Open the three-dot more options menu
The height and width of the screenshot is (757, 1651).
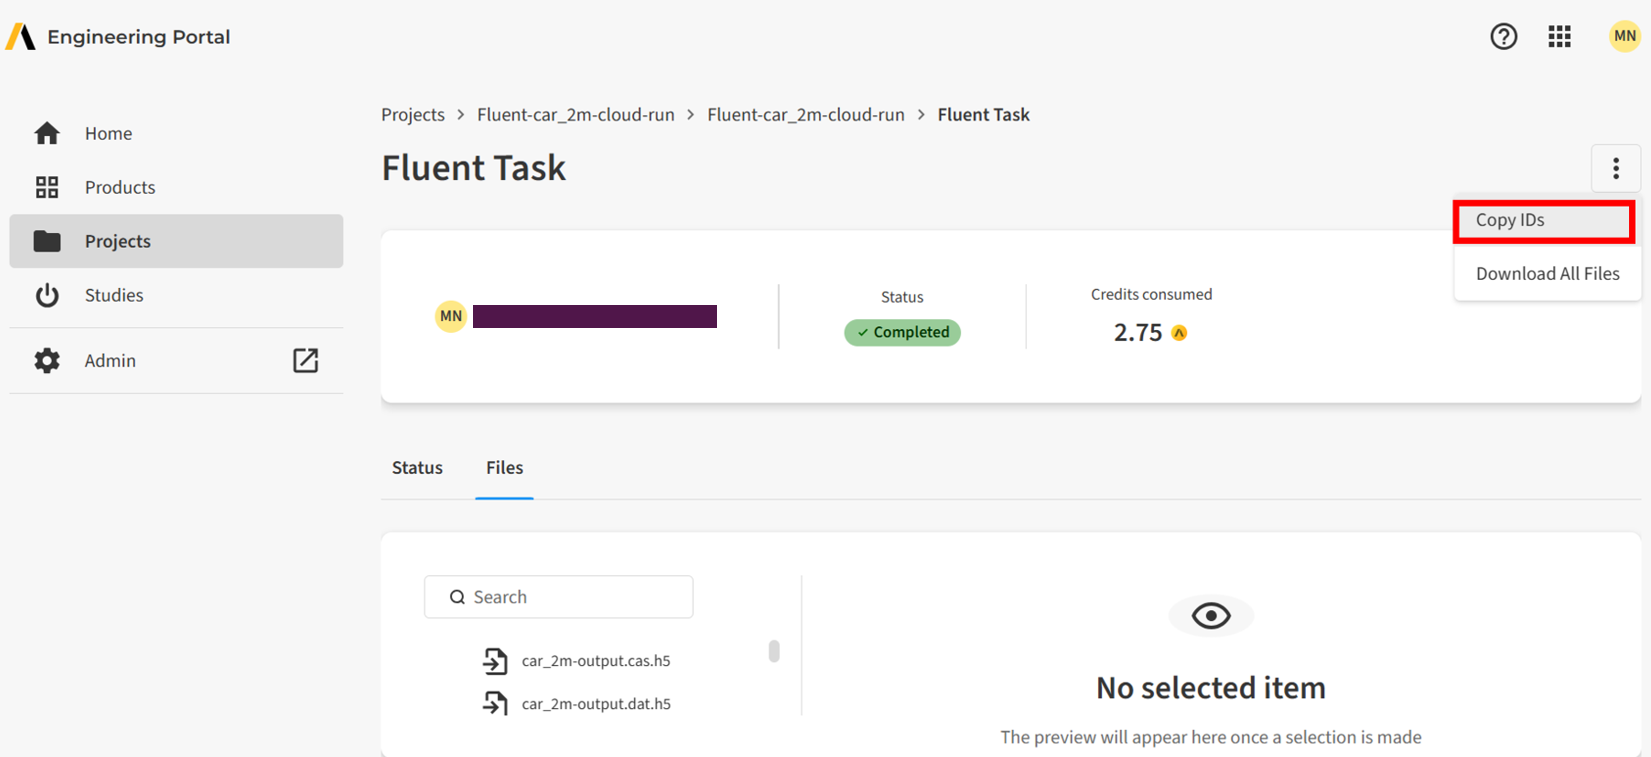click(1615, 168)
